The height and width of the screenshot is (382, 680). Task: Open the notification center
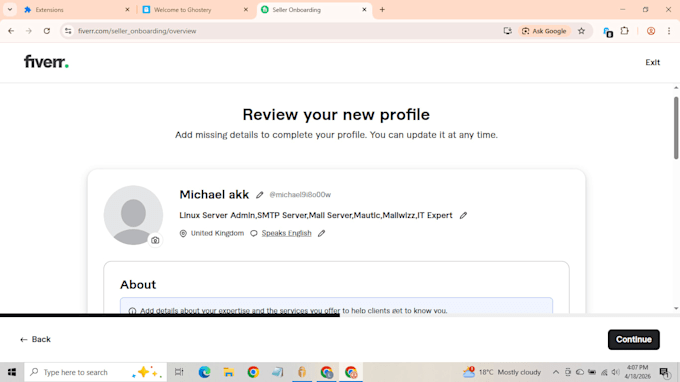(664, 372)
